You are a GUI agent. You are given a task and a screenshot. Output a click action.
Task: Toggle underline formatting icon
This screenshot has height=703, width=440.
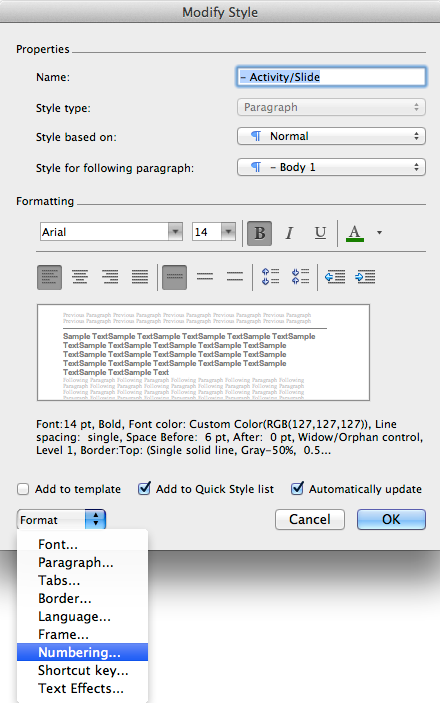tap(320, 233)
